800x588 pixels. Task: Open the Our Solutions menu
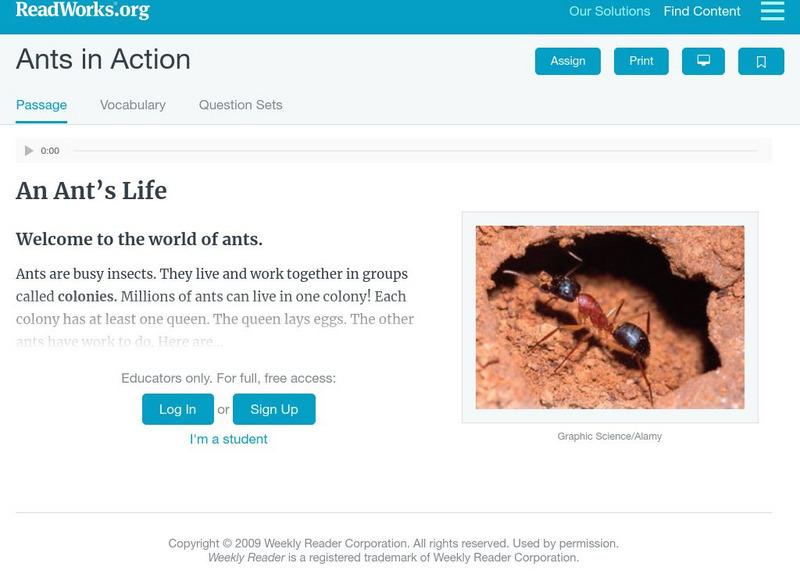608,11
